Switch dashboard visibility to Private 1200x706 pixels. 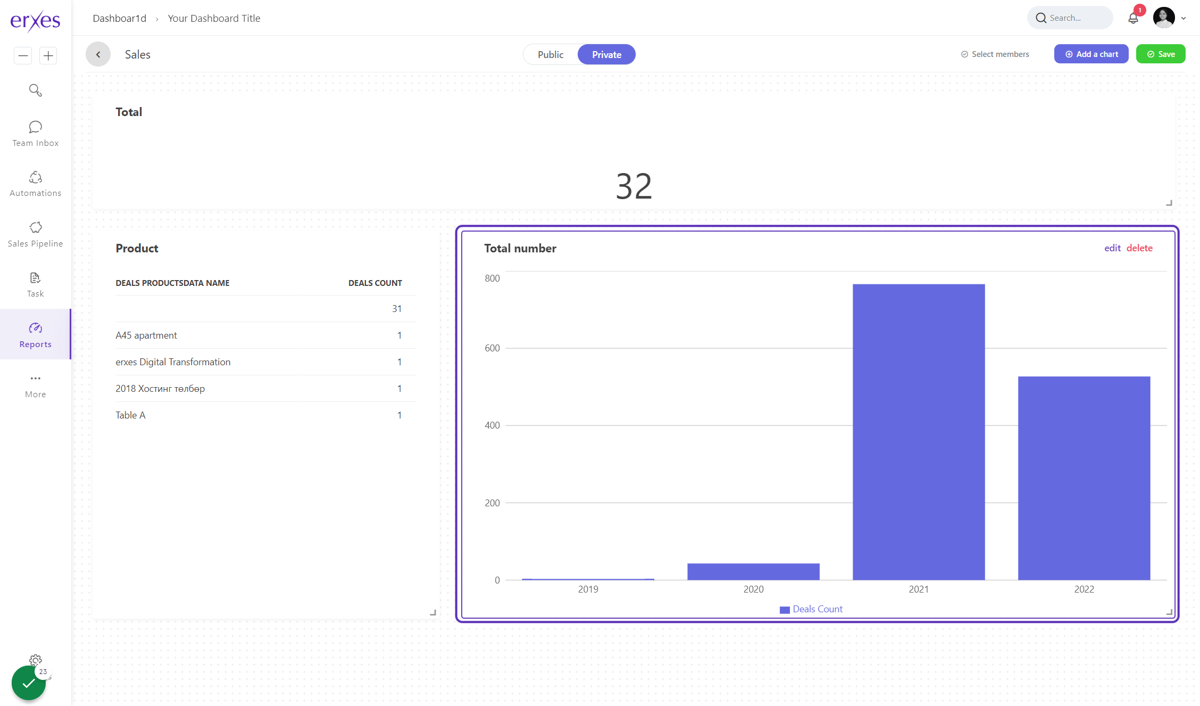pos(606,54)
